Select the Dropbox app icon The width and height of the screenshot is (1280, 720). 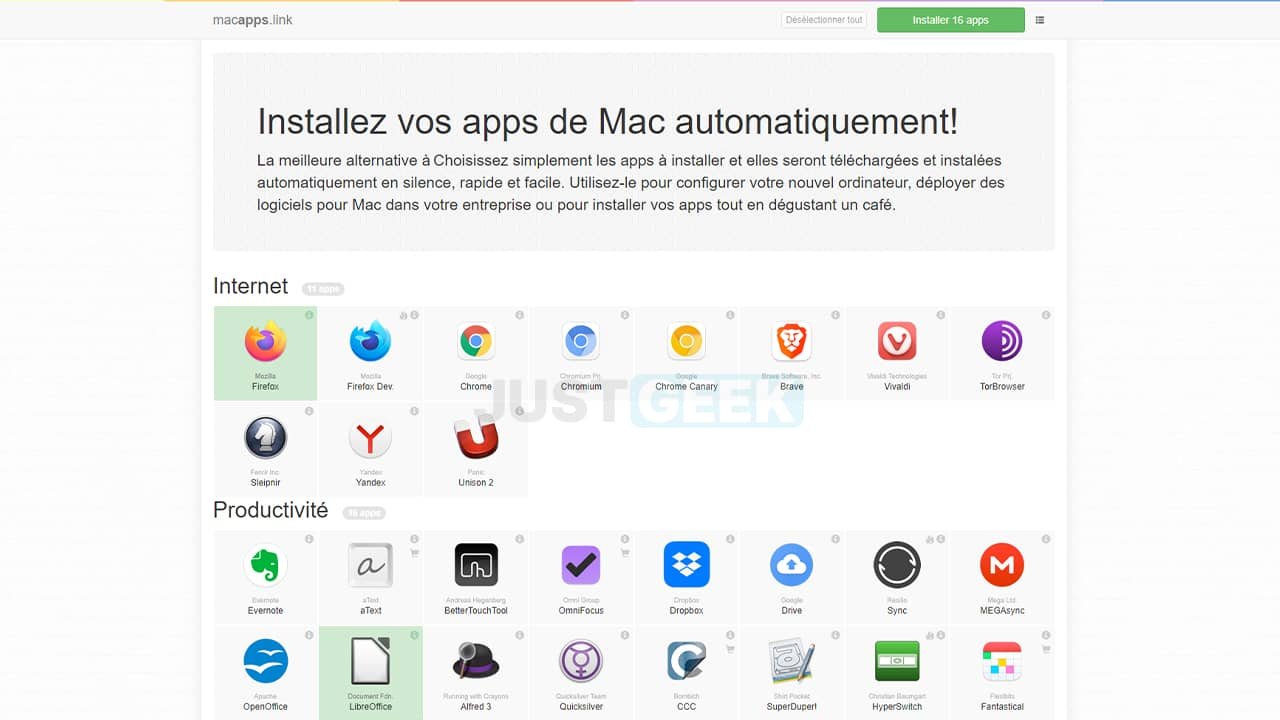(x=686, y=566)
